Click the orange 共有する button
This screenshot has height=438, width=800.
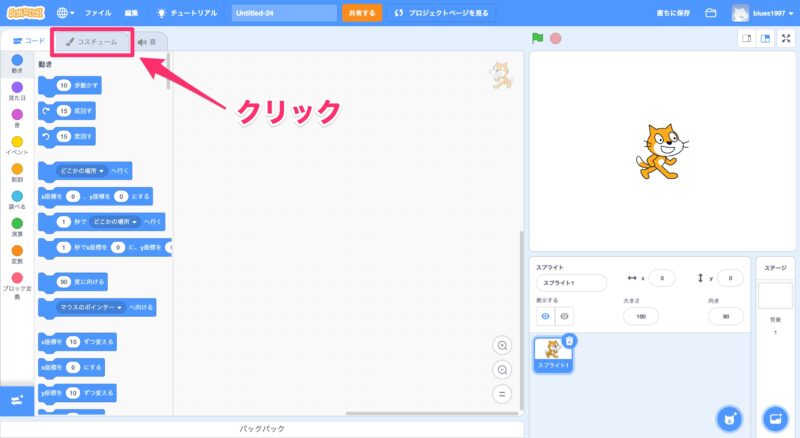click(362, 13)
